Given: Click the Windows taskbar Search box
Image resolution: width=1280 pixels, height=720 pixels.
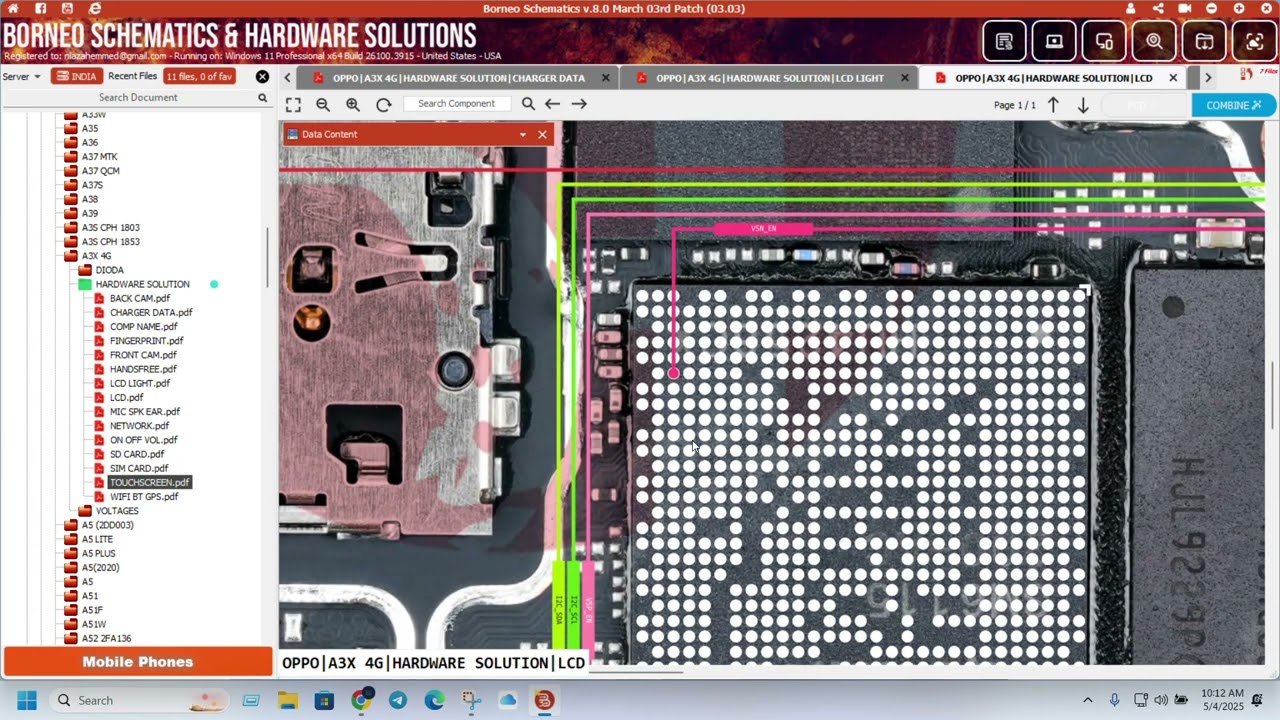Looking at the screenshot, I should click(140, 700).
